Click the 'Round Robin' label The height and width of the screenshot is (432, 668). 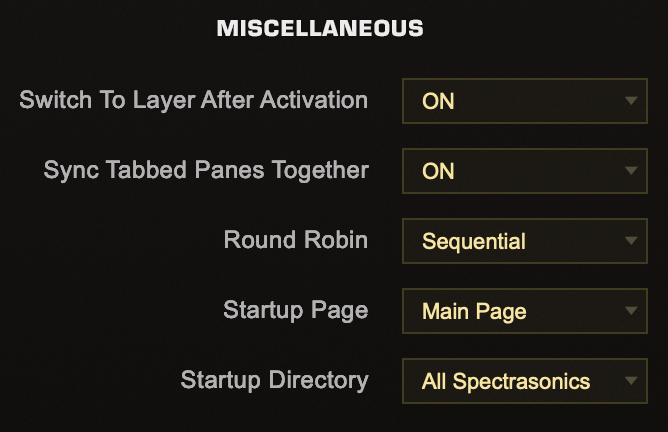pos(296,240)
